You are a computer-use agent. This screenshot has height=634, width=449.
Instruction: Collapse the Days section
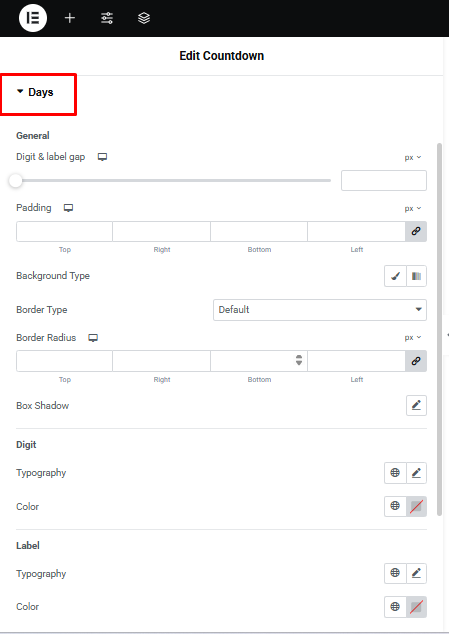[35, 92]
